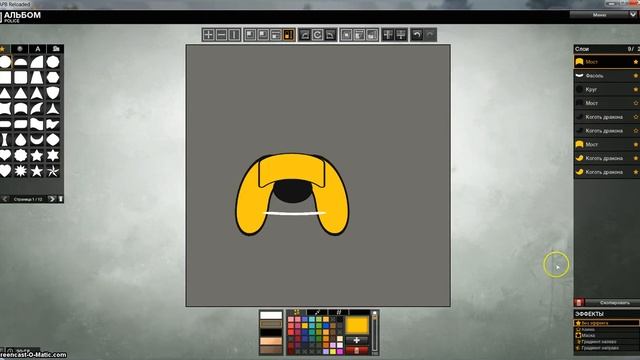Toggle star on last Коготь дракона layer
This screenshot has width=640, height=360.
pyautogui.click(x=636, y=172)
